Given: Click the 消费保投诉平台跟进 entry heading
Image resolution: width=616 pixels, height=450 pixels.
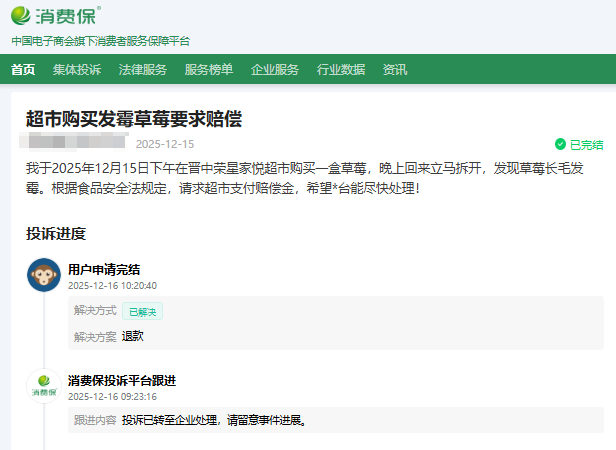Looking at the screenshot, I should pos(122,380).
